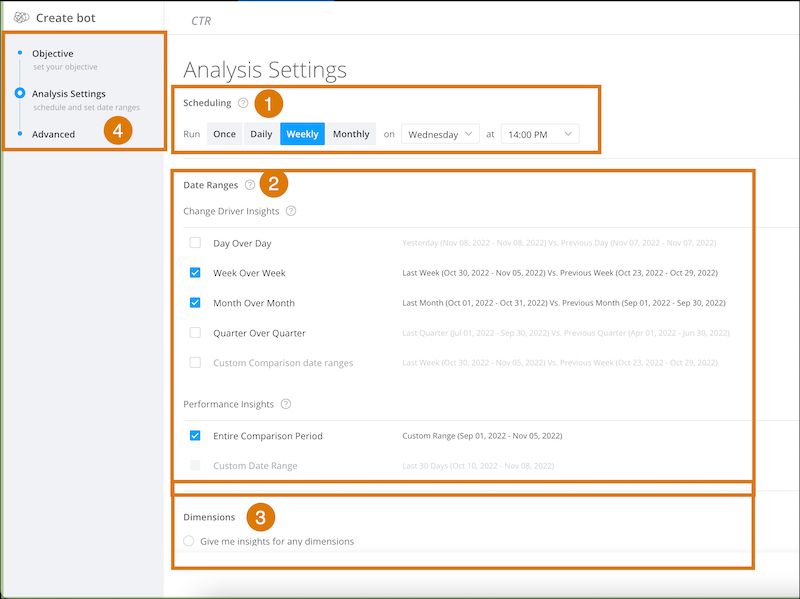The width and height of the screenshot is (800, 599).
Task: Show help for Change Driver Insights
Action: (x=291, y=211)
